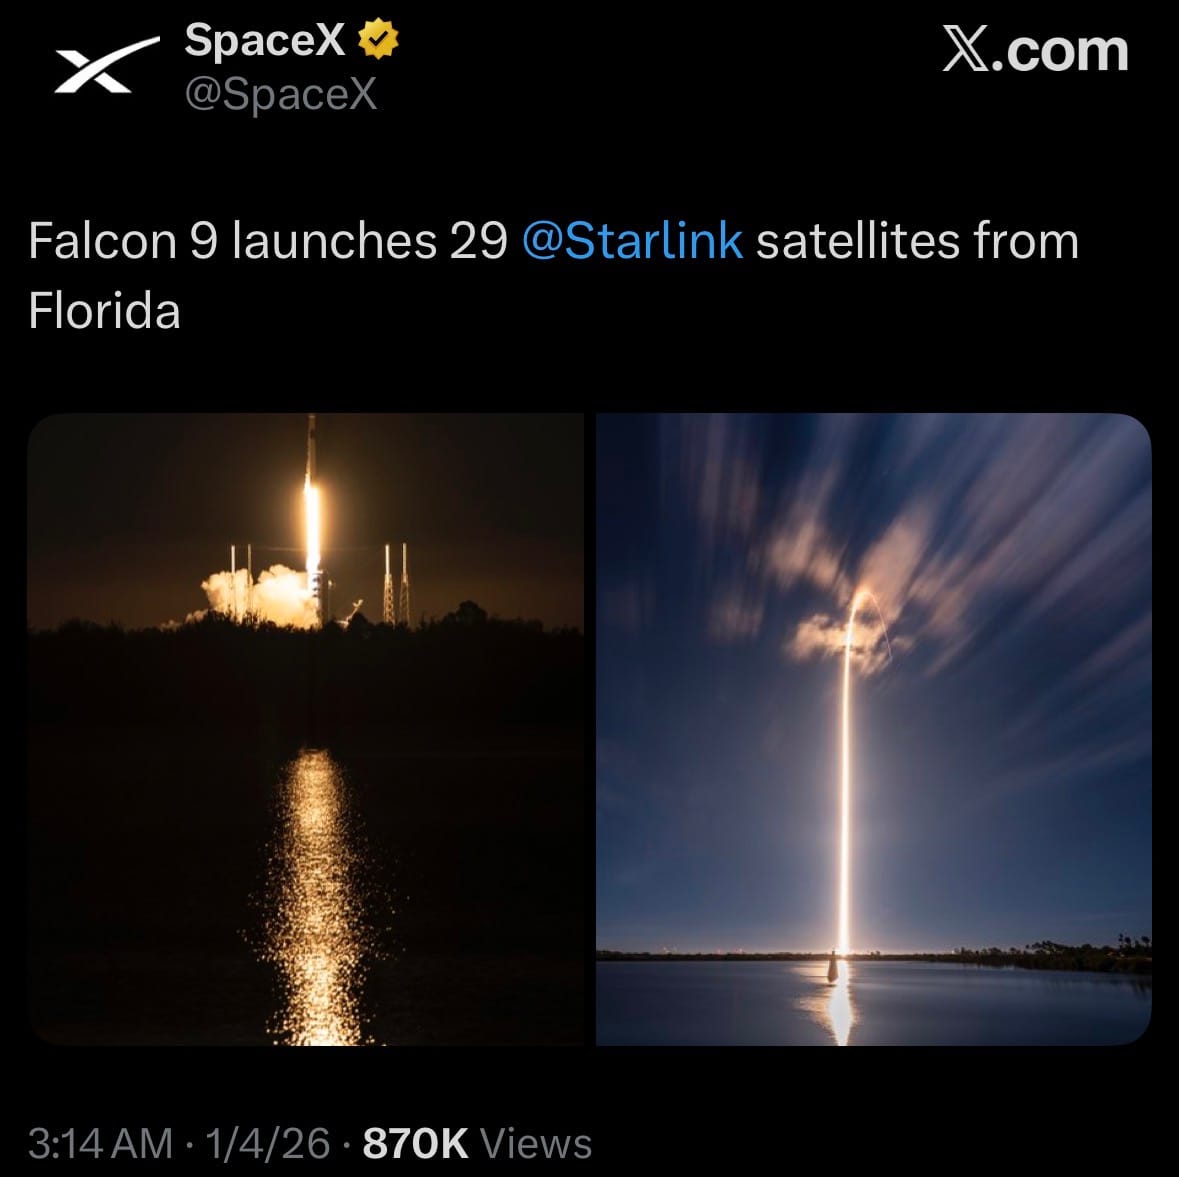1179x1177 pixels.
Task: Click the words "satellites from" in tweet
Action: 916,242
